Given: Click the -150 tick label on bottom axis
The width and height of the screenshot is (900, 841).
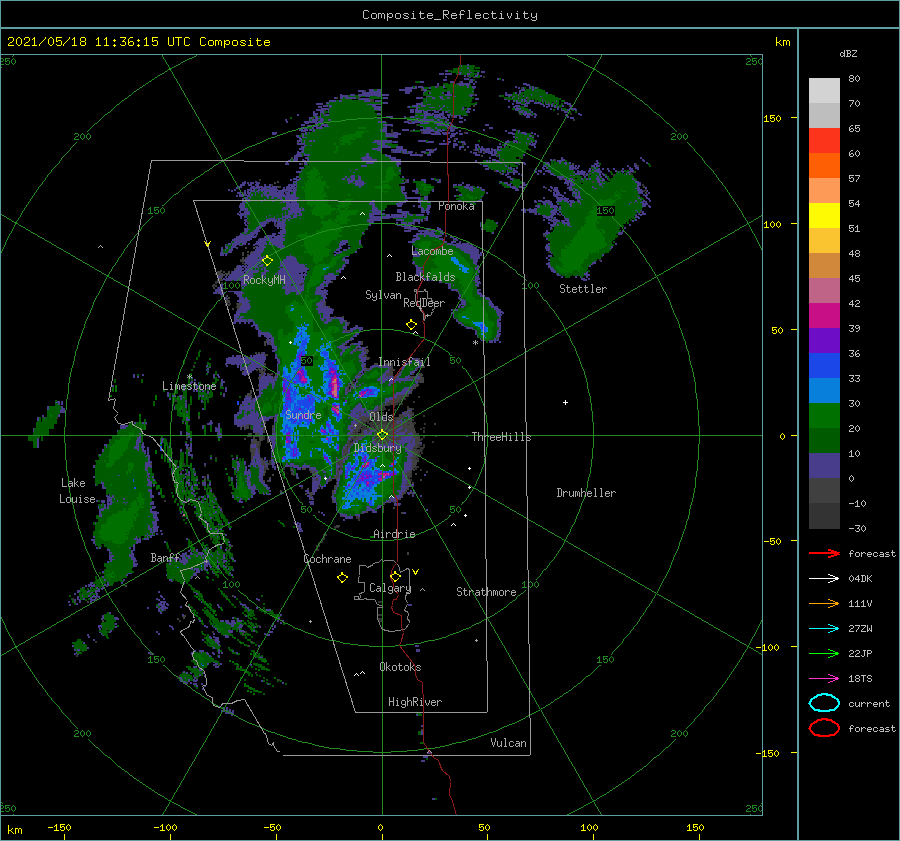Looking at the screenshot, I should pos(59,827).
